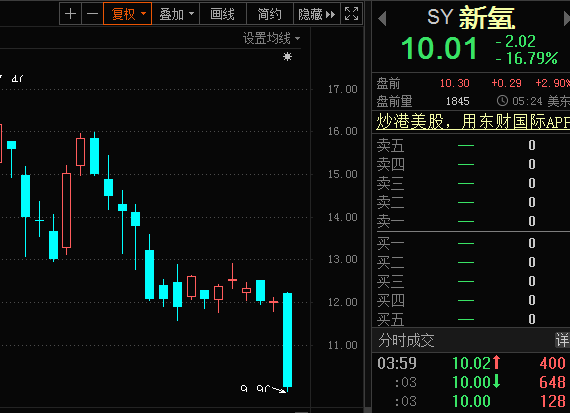570x413 pixels.
Task: Select the 卖一 ask row
Action: coord(471,221)
